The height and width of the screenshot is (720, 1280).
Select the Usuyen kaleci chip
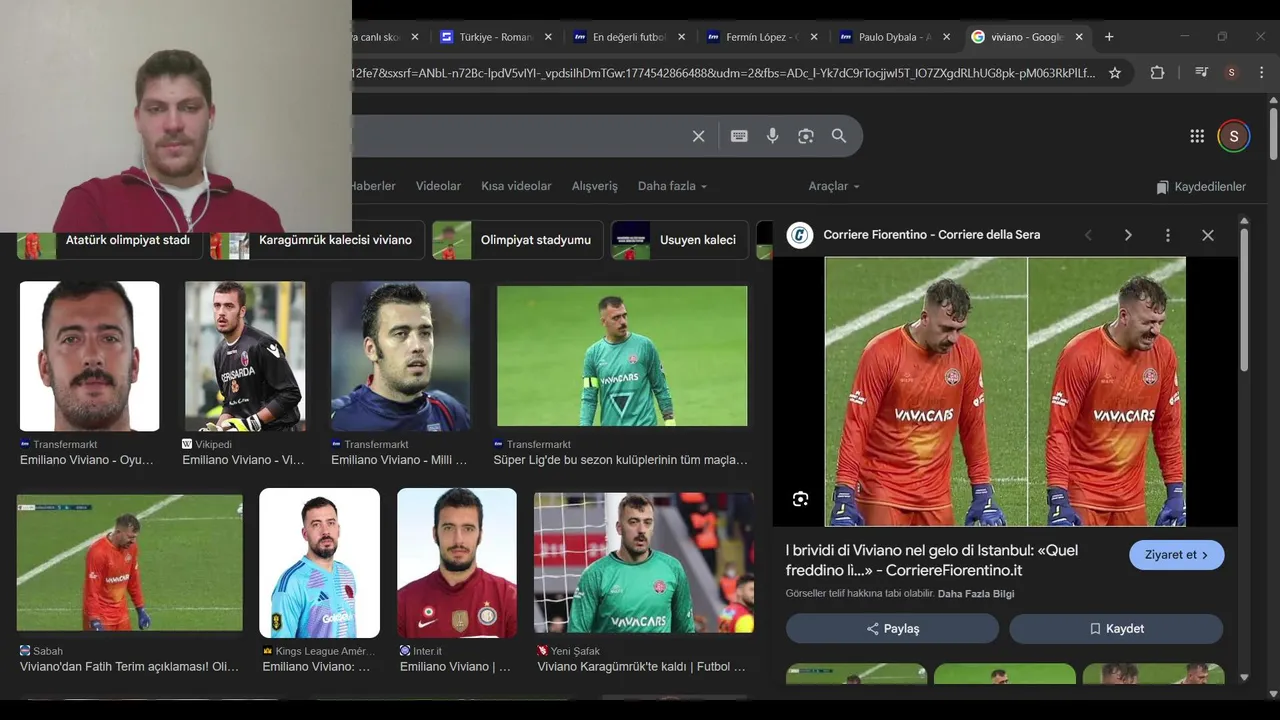[x=680, y=240]
